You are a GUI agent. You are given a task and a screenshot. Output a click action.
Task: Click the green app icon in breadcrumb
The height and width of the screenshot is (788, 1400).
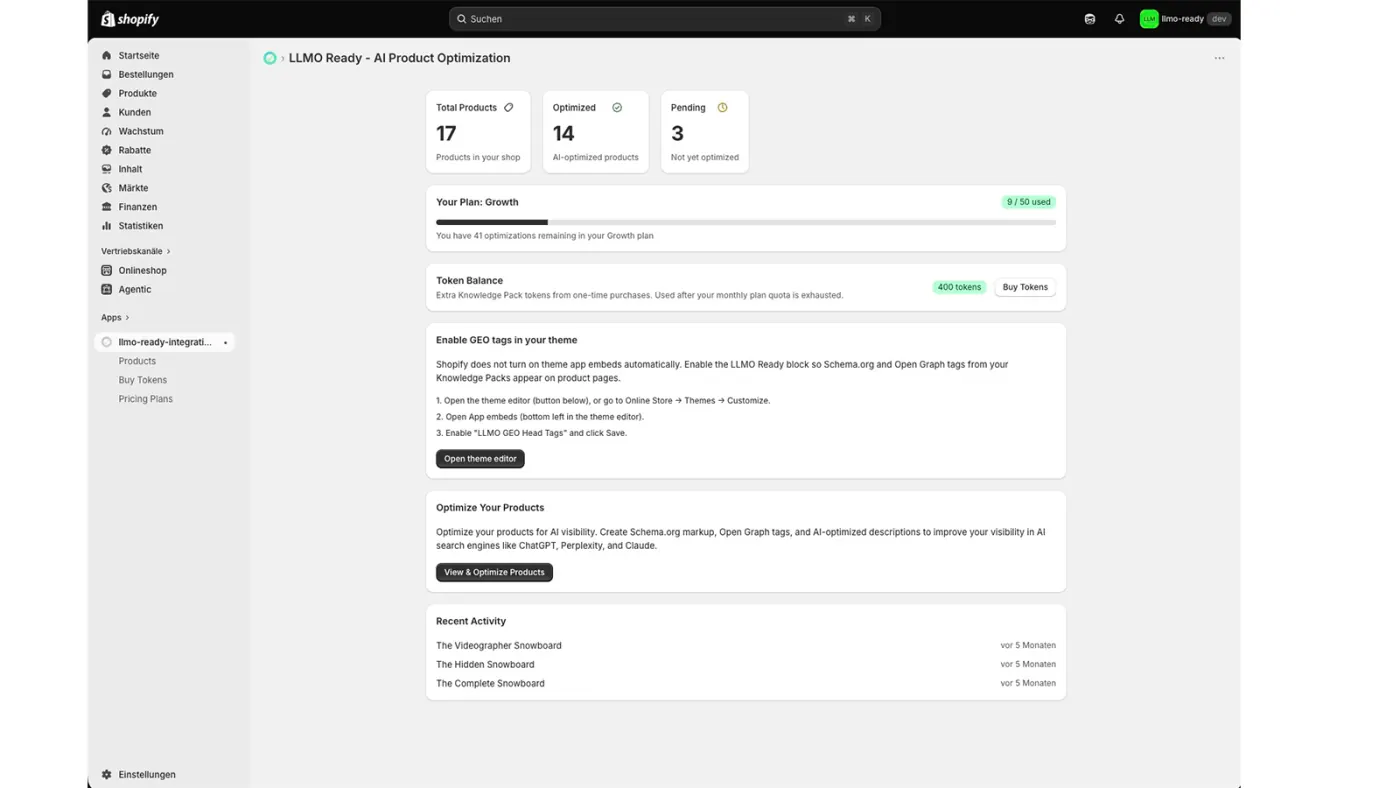point(270,58)
